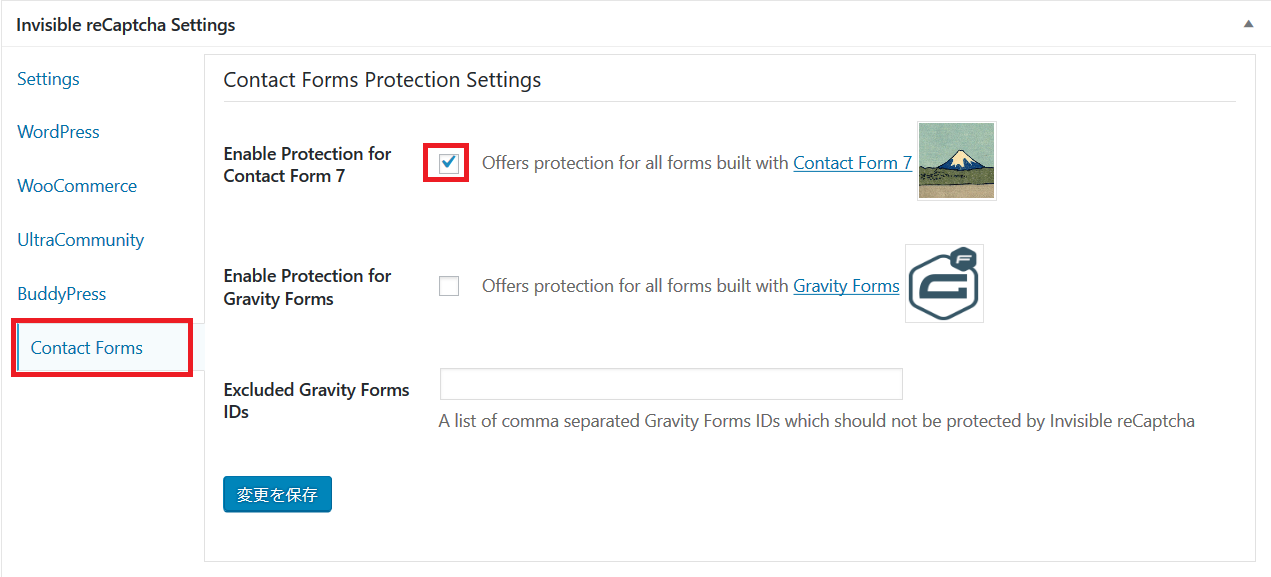Switch to the WordPress tab

coord(58,132)
